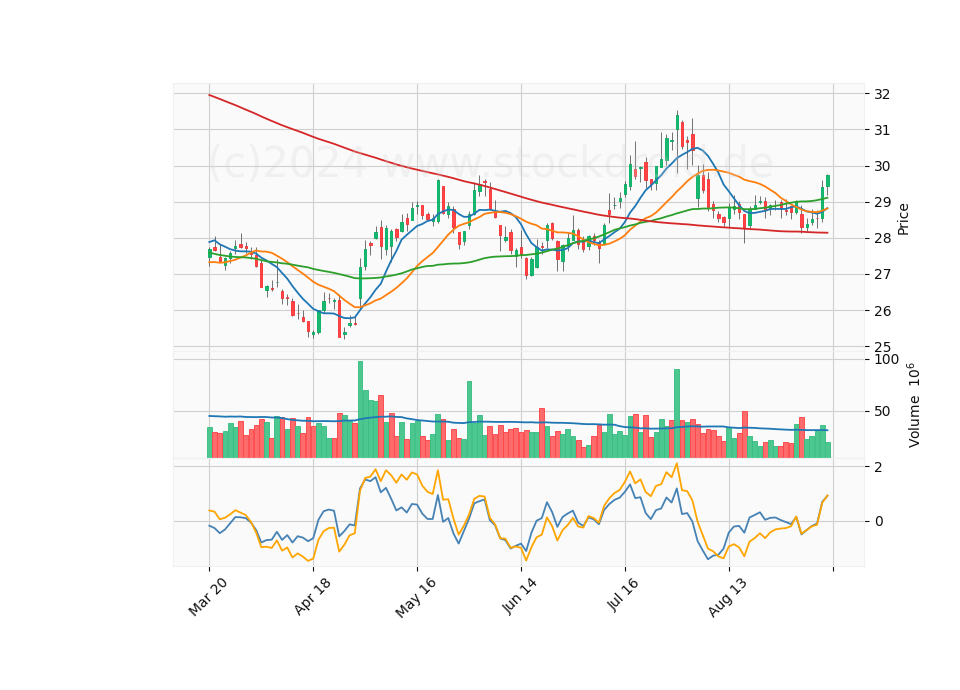Click the Apr 18 date label
Screen dimensions: 960x690
click(x=312, y=596)
